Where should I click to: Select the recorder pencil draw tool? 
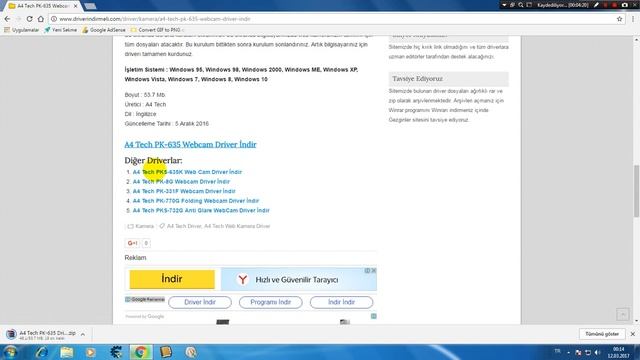597,5
